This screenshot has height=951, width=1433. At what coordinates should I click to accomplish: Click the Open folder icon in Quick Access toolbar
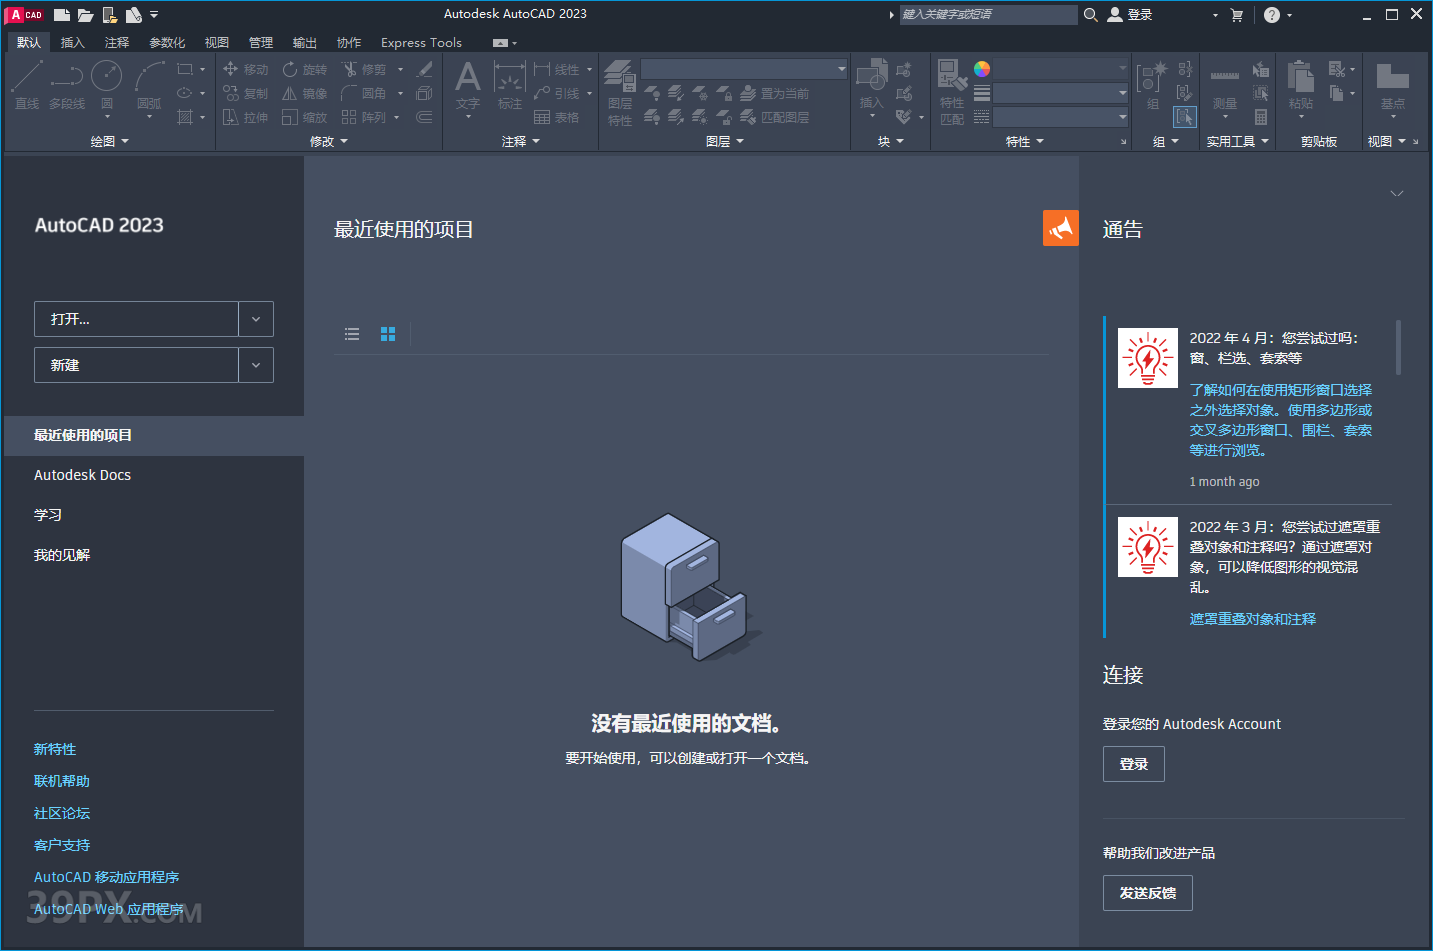point(86,15)
